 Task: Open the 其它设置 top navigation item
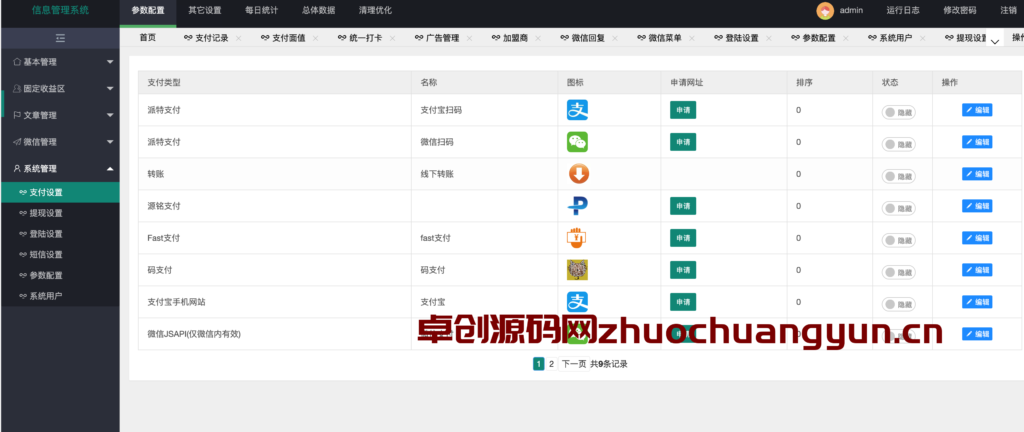click(x=204, y=11)
